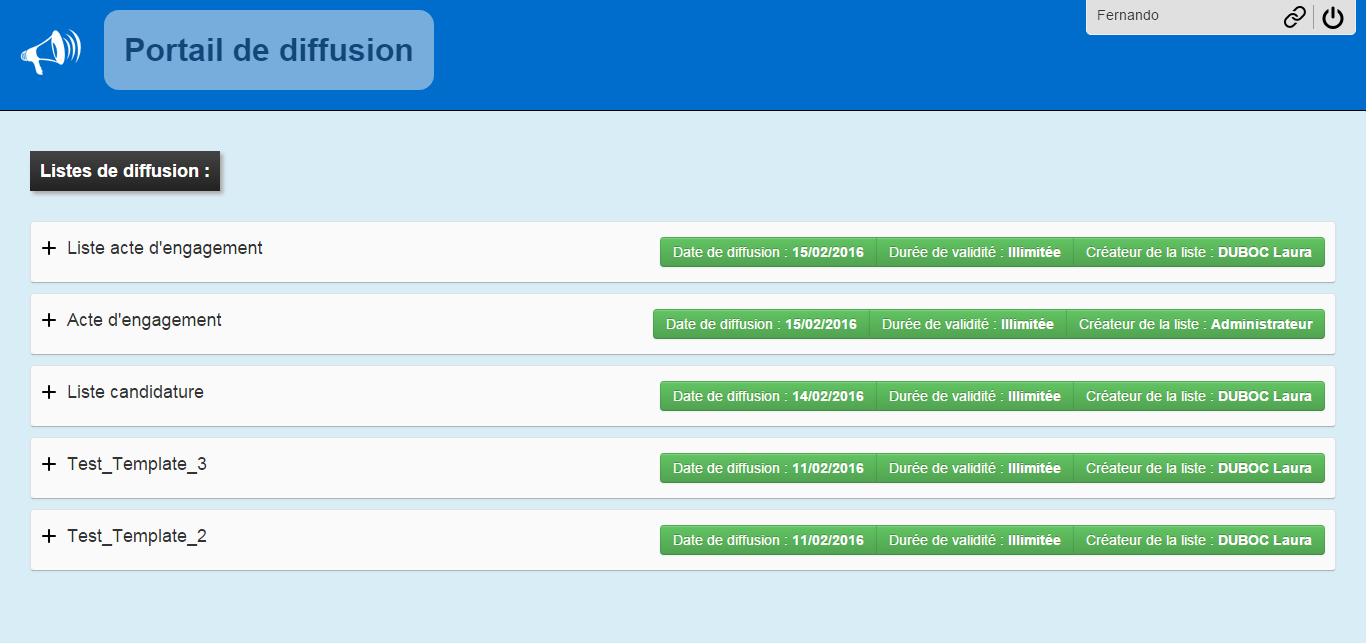Click the Test_Template_2 list name
Screen dimensions: 1366x643
(137, 536)
